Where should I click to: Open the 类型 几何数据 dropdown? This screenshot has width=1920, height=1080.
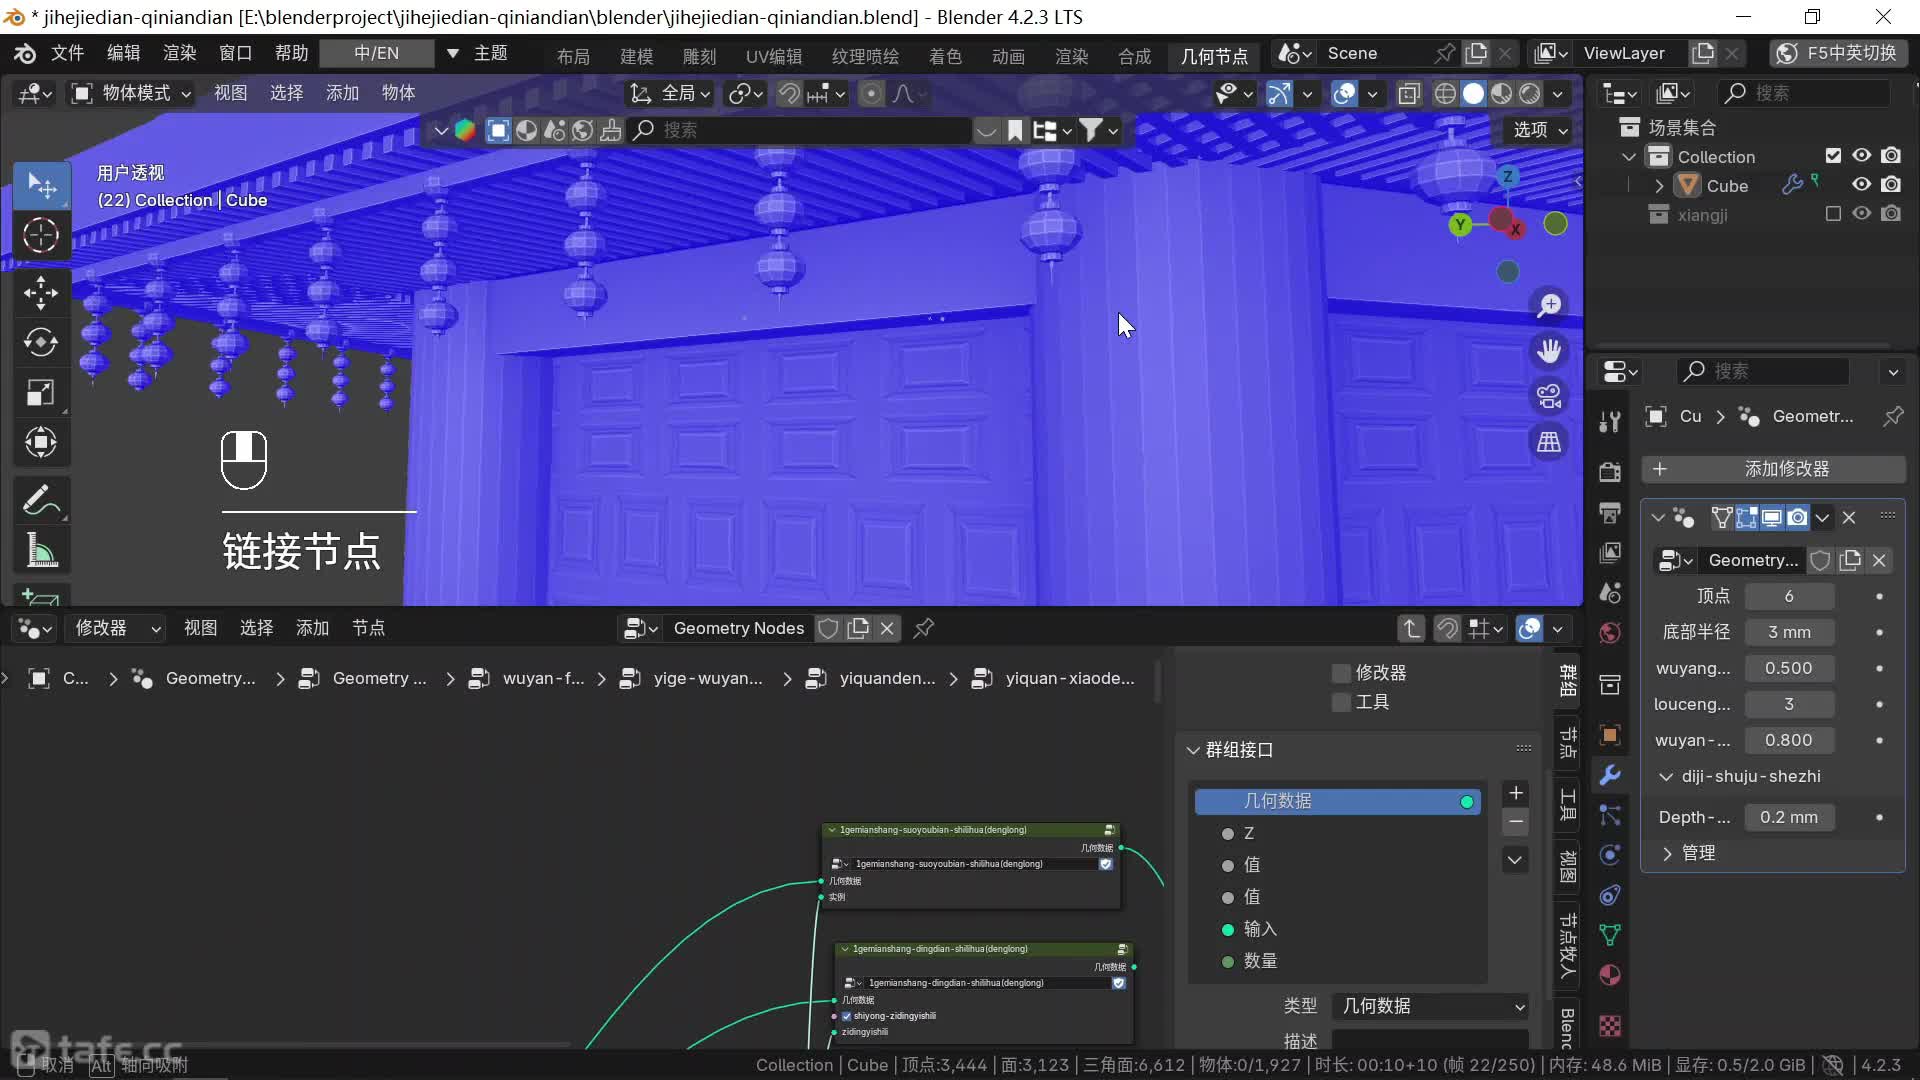tap(1432, 1006)
